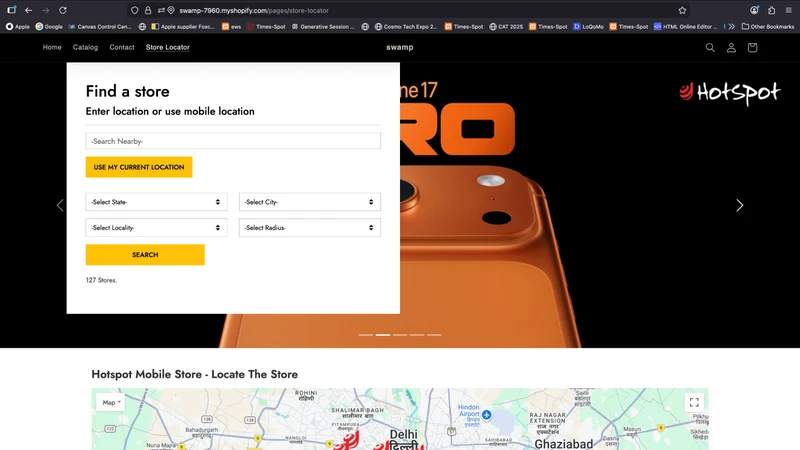
Task: Open the Contact navigation item
Action: 122,47
